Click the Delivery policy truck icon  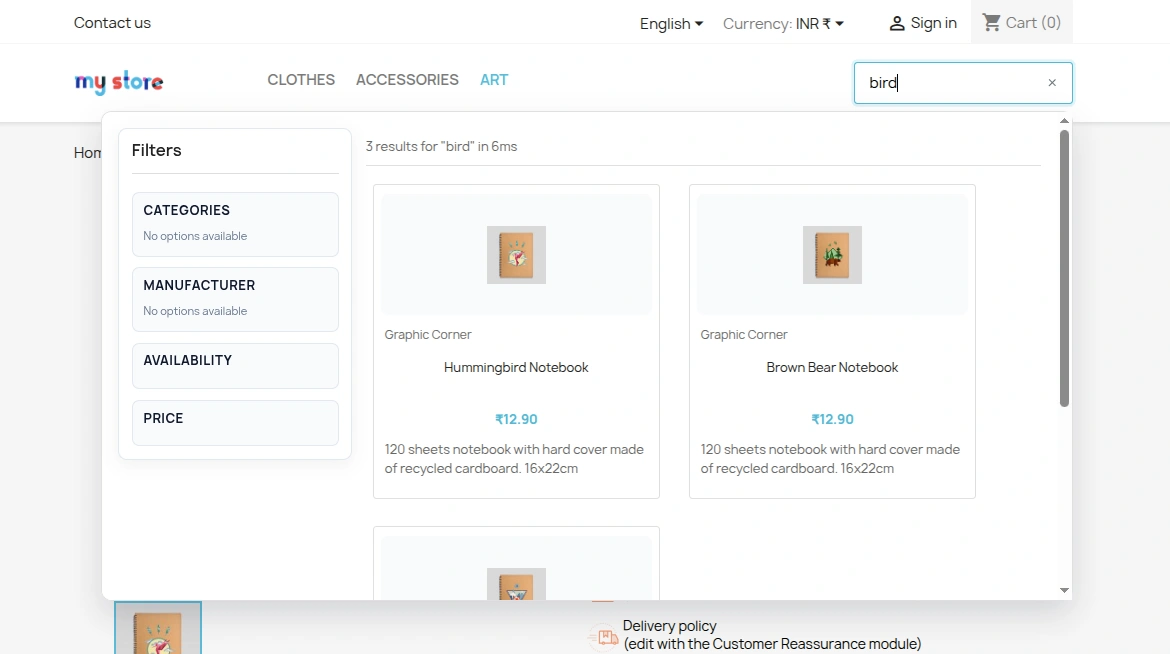604,636
